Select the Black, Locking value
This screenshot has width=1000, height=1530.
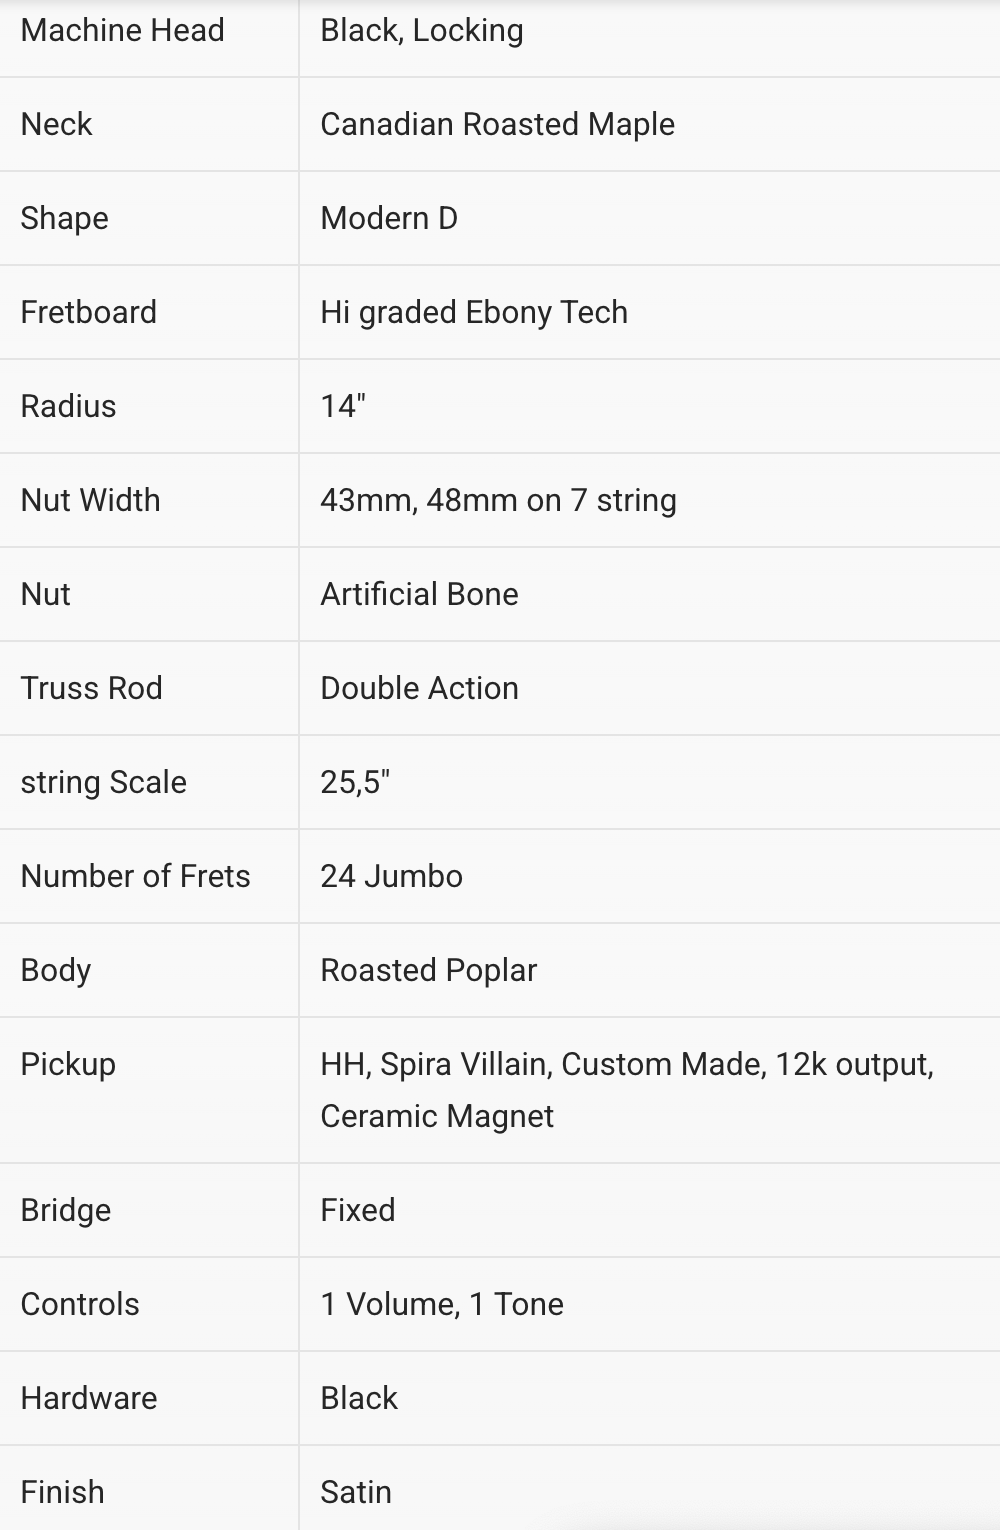tap(421, 31)
